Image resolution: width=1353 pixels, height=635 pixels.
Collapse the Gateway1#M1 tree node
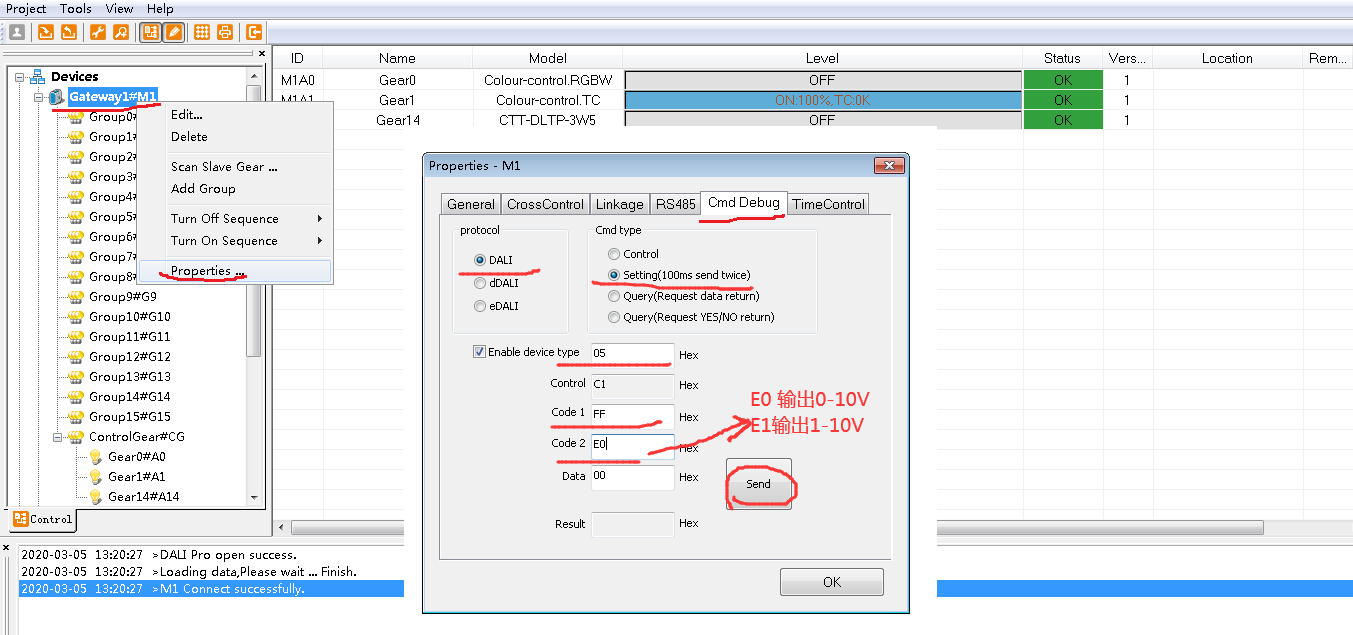(x=39, y=97)
